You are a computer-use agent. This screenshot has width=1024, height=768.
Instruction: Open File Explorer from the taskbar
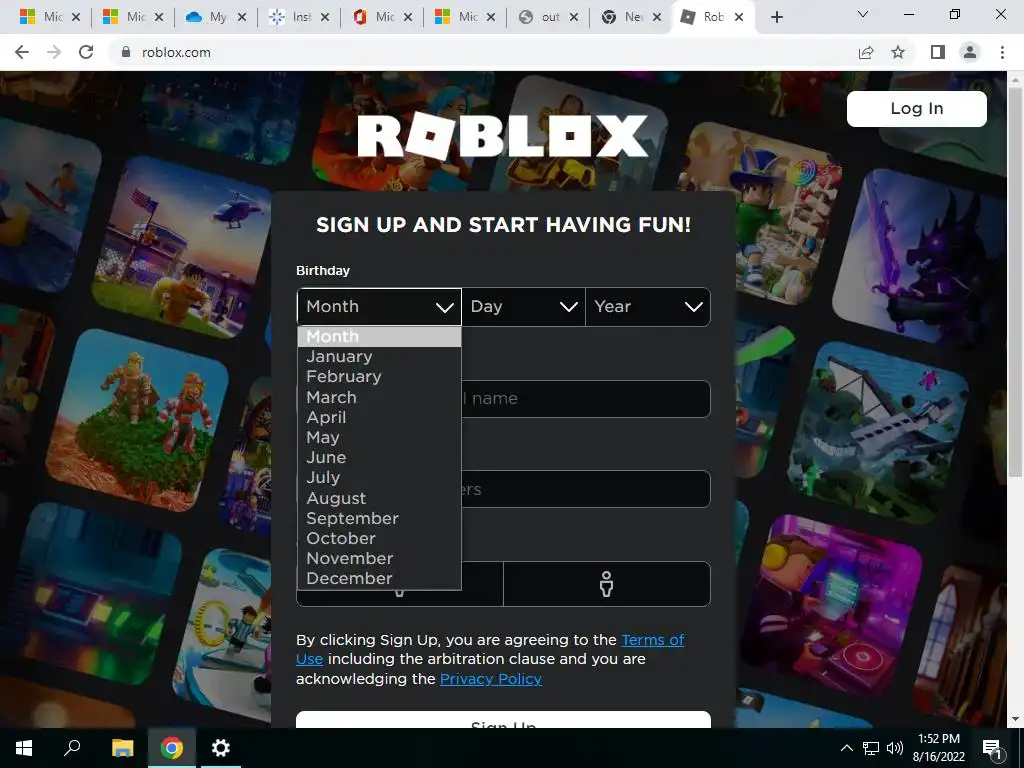click(122, 748)
